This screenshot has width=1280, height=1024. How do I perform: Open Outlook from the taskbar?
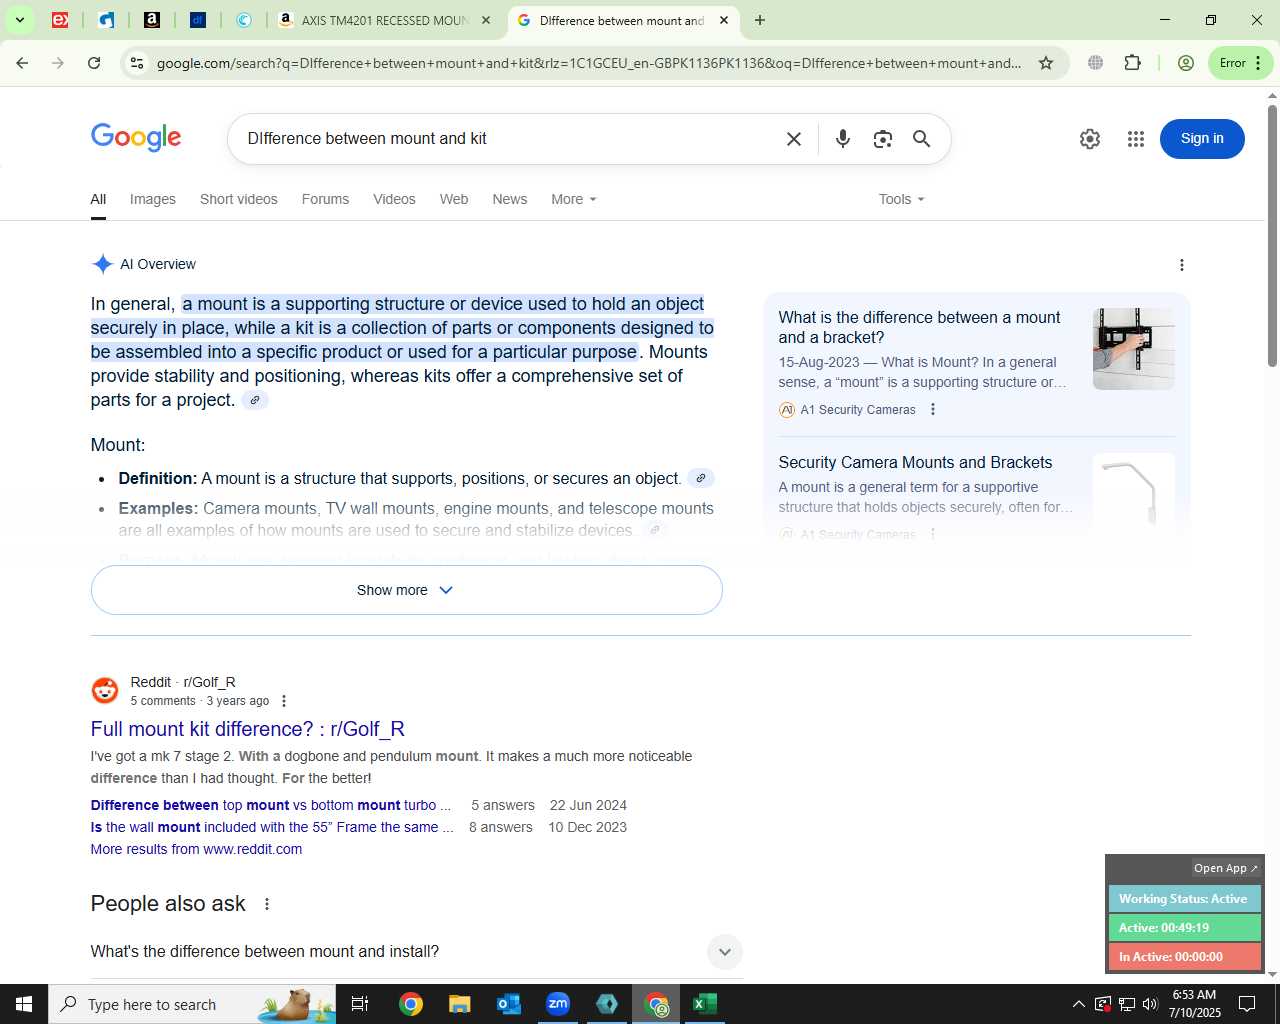pos(509,1004)
